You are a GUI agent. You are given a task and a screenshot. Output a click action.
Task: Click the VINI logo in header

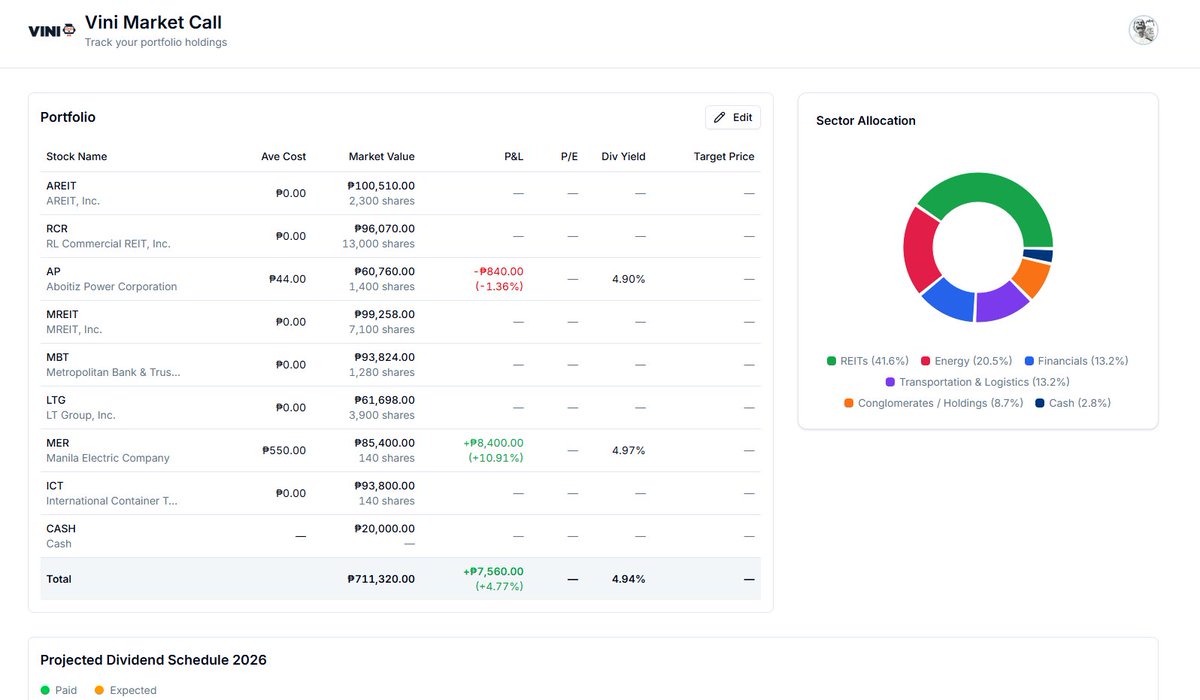point(52,30)
